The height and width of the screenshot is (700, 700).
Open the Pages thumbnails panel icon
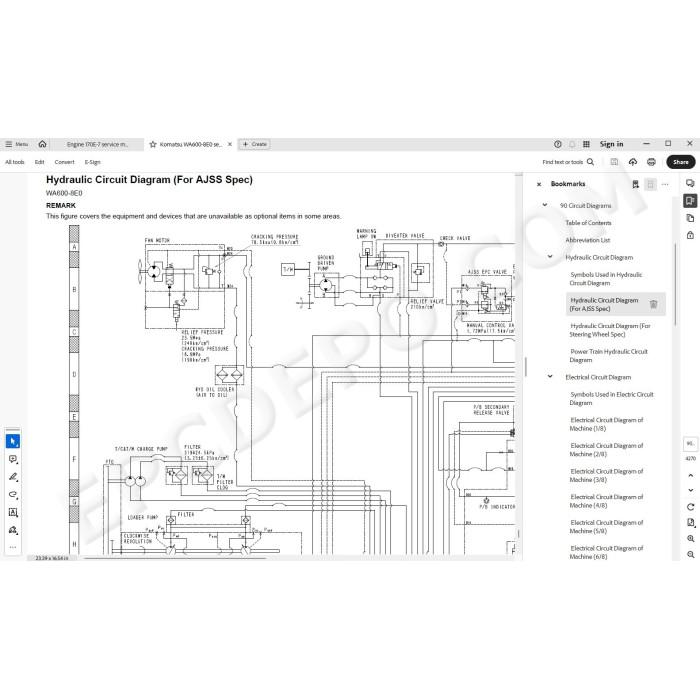pos(690,218)
